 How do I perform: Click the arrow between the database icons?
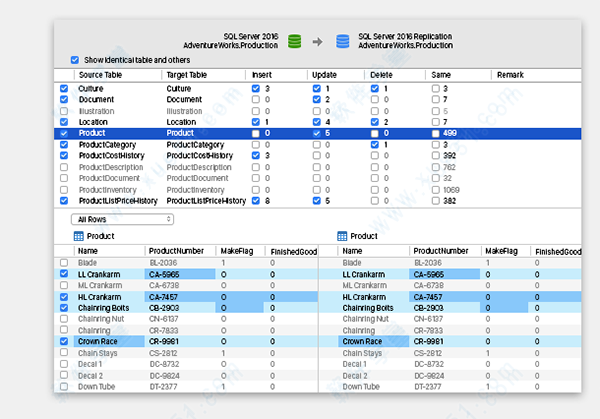(319, 41)
